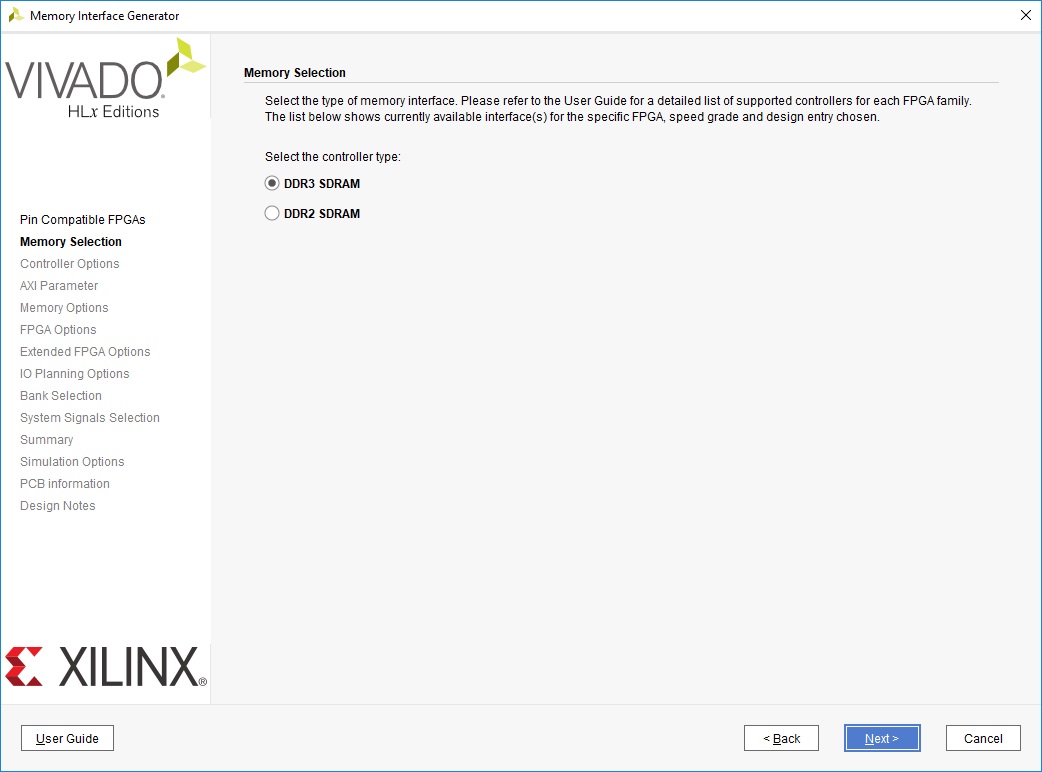Open the Pin Compatible FPGAs step
The width and height of the screenshot is (1042, 772).
[x=82, y=220]
